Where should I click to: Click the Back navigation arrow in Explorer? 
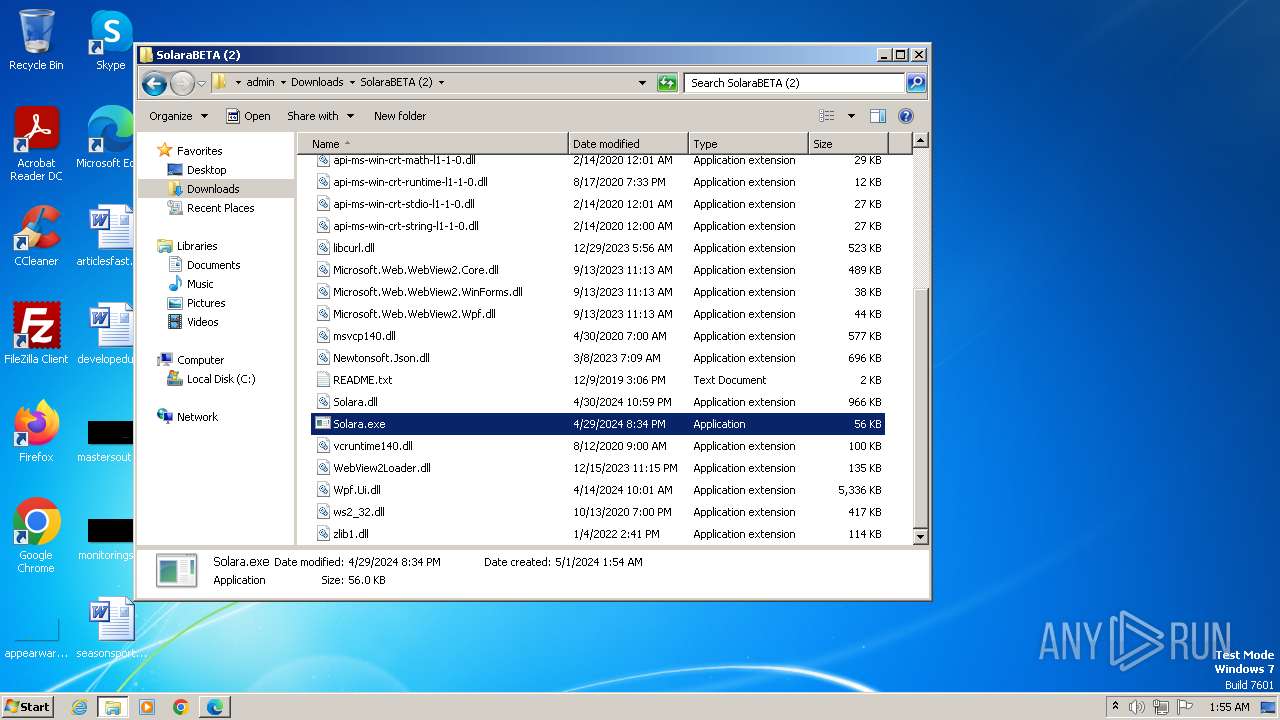(x=154, y=83)
